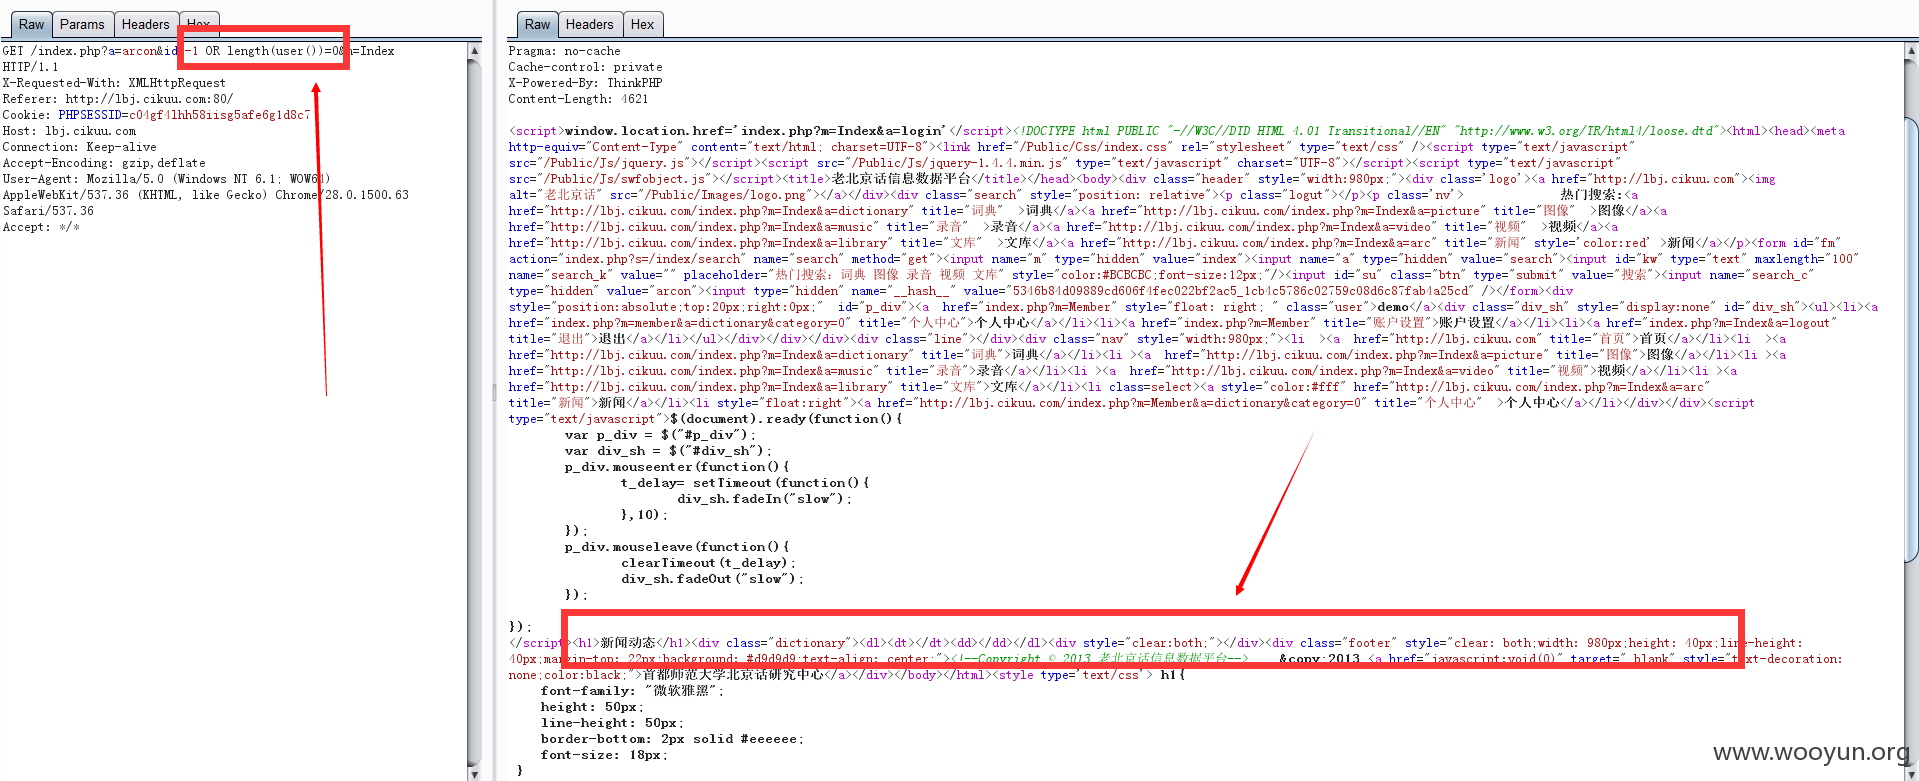
Task: Click the 'var p_div' script line
Action: click(x=660, y=435)
